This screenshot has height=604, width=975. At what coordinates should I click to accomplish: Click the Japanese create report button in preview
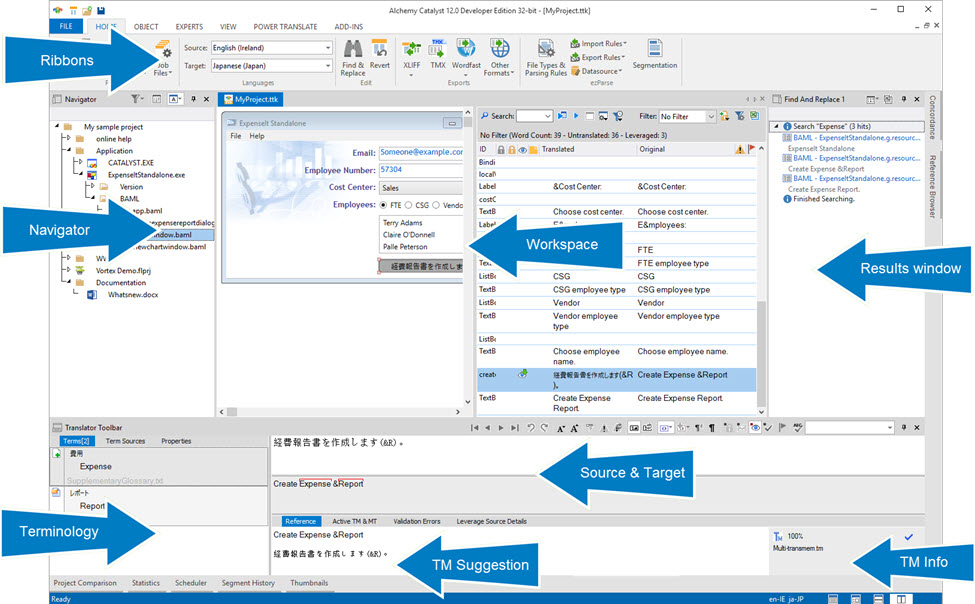coord(421,266)
